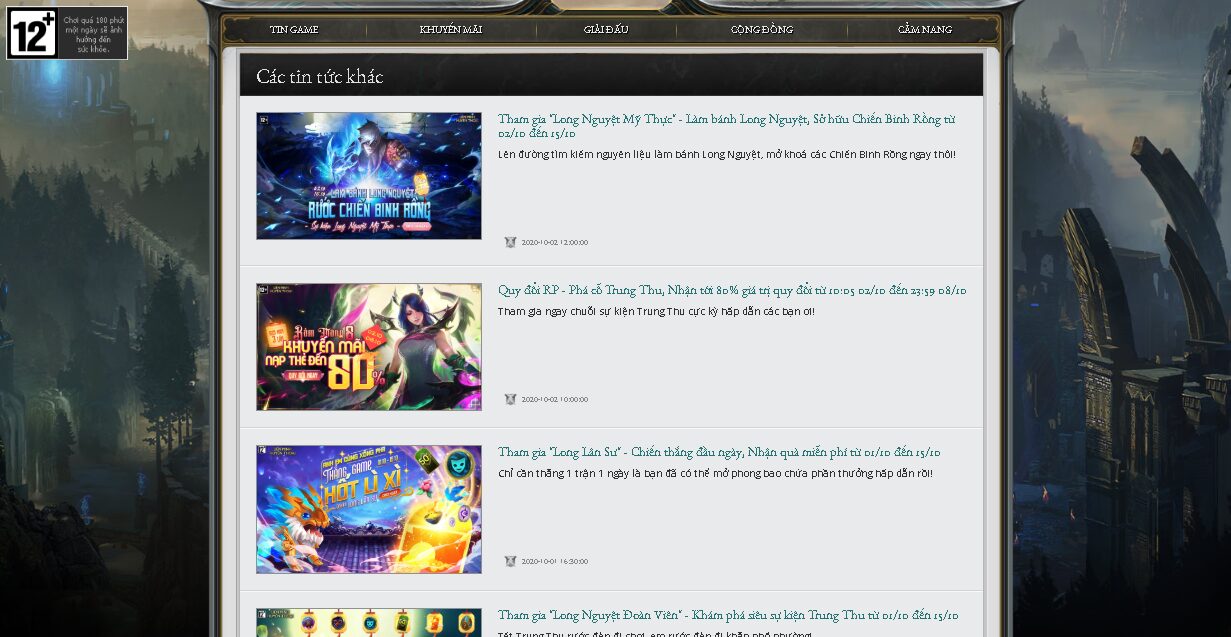1231x637 pixels.
Task: Open the CẨM NANG menu
Action: click(924, 29)
